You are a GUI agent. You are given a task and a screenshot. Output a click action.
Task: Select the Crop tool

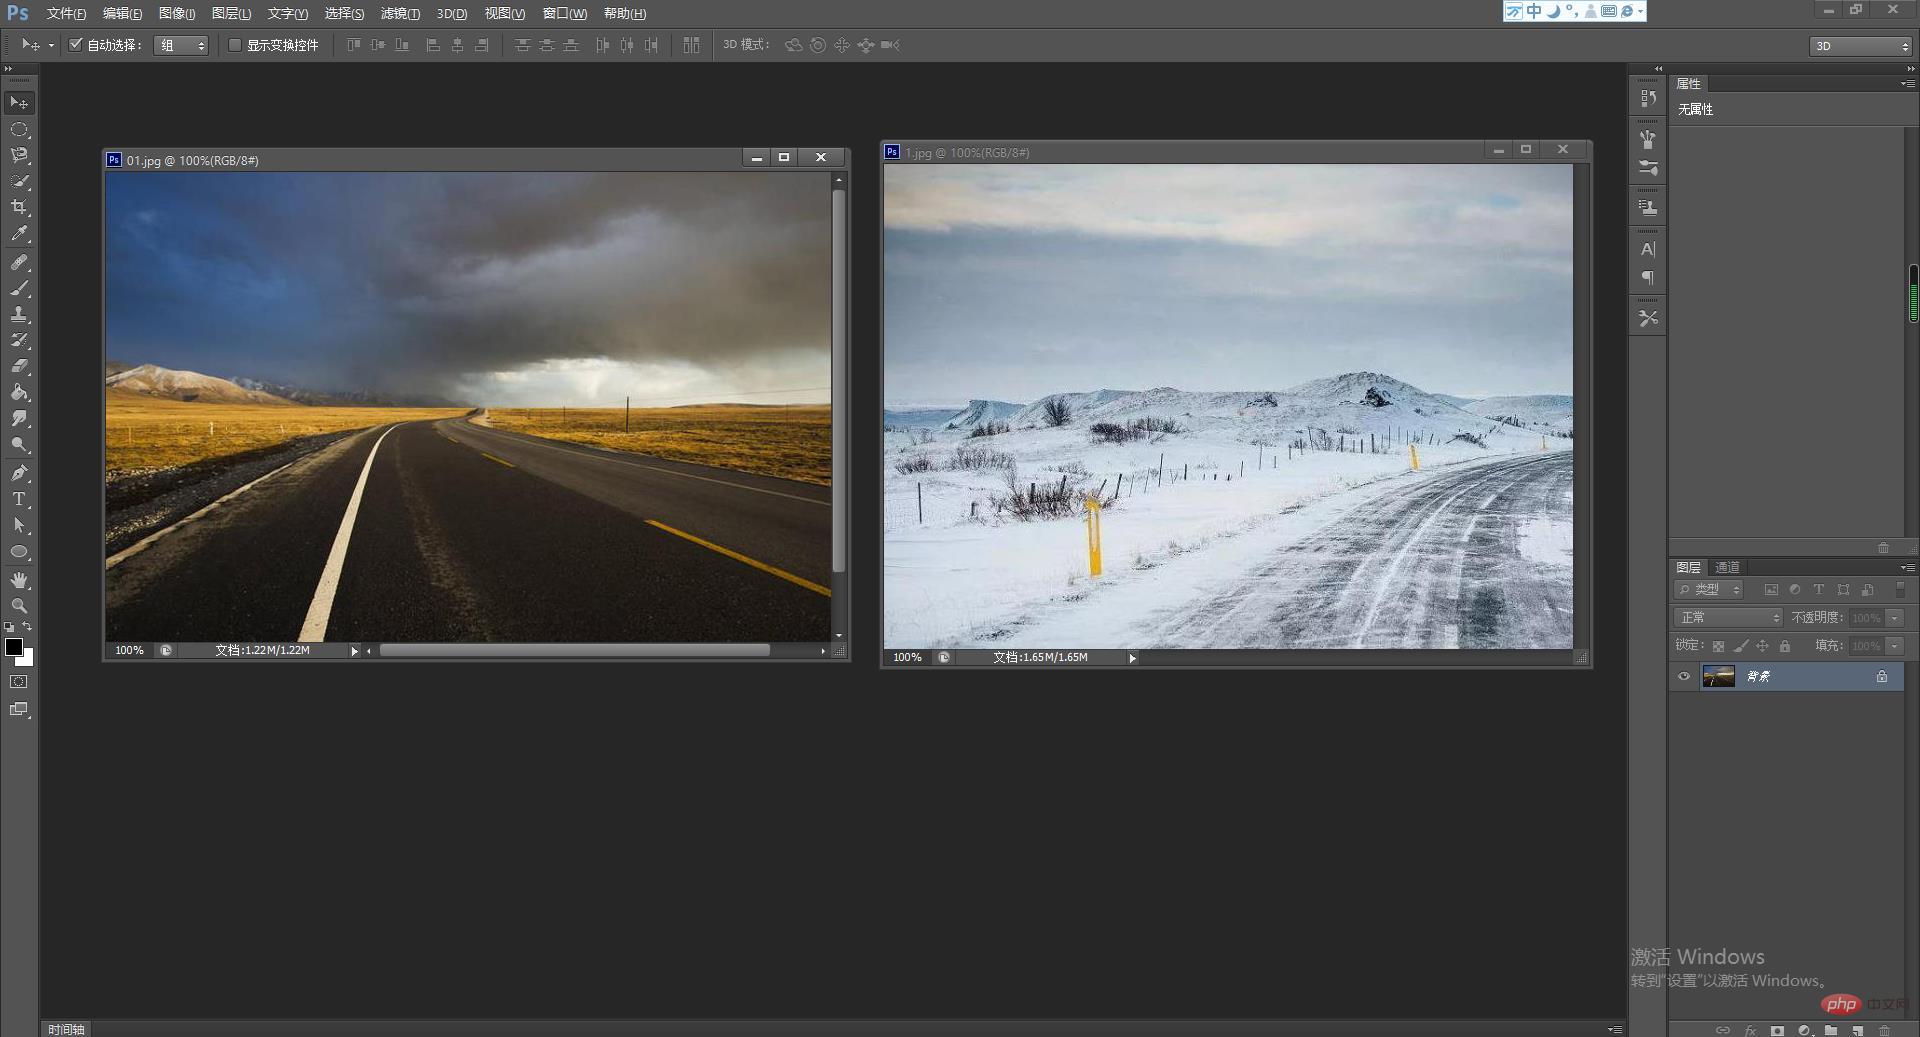[19, 207]
